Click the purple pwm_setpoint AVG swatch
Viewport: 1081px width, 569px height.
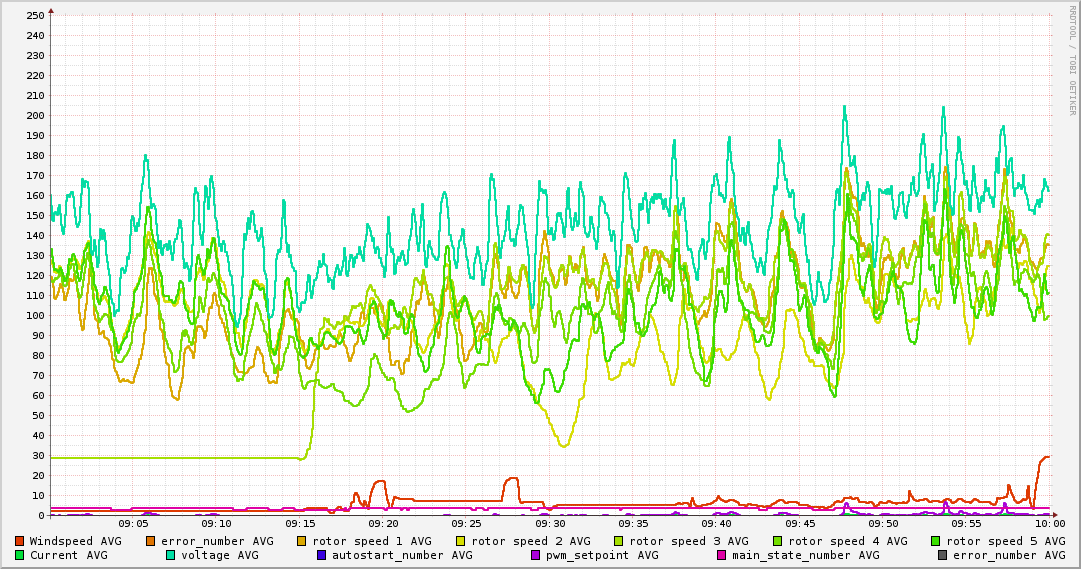pos(536,555)
